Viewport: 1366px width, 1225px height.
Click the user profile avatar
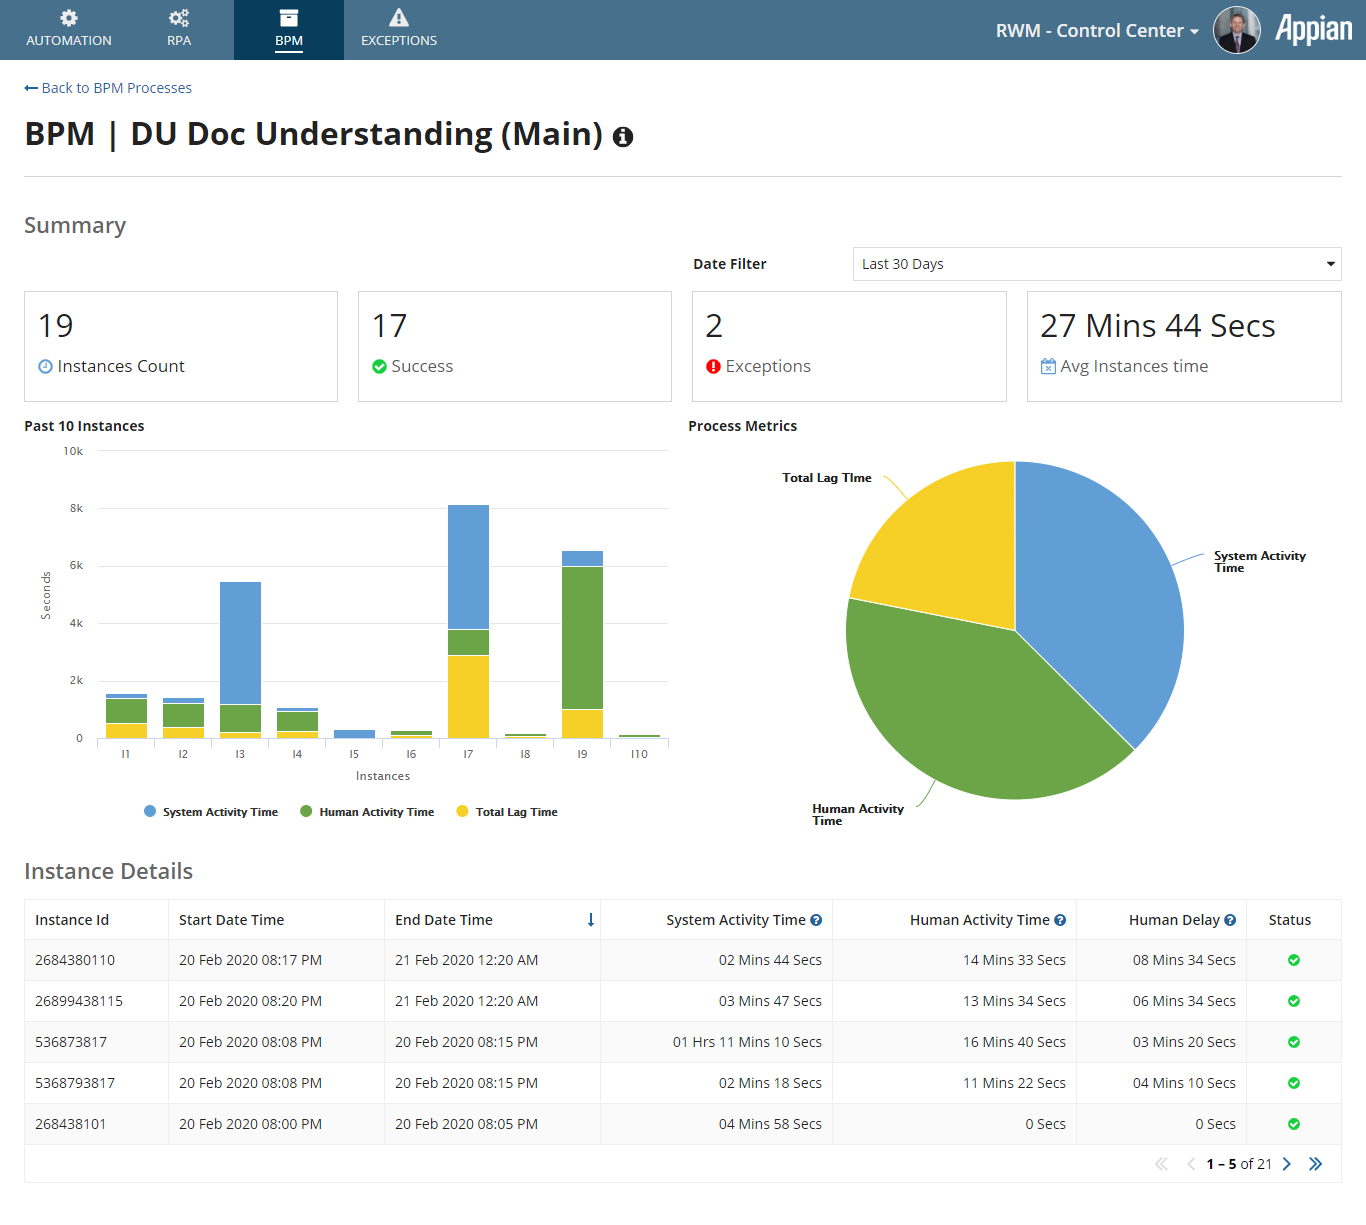tap(1237, 30)
